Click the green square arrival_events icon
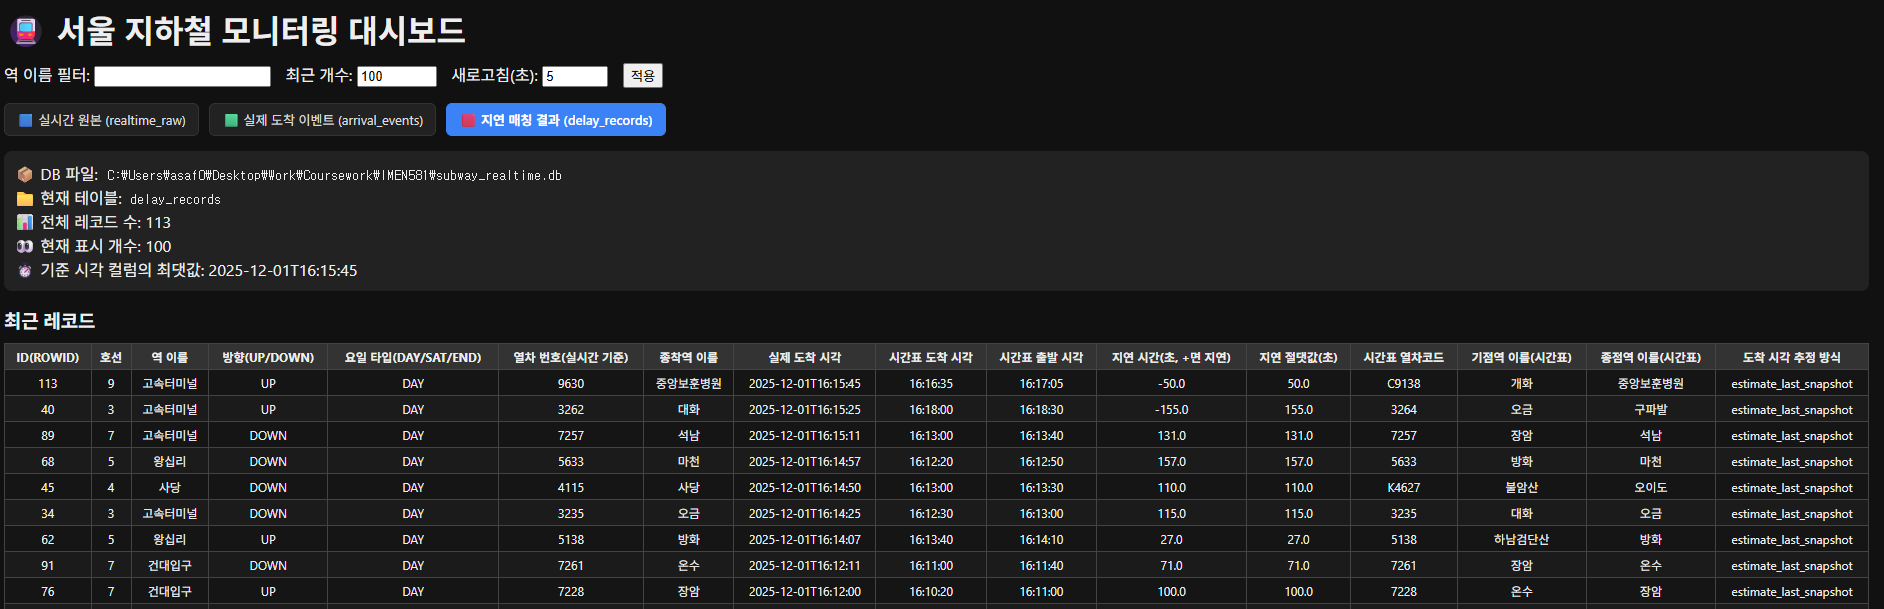 pos(231,120)
